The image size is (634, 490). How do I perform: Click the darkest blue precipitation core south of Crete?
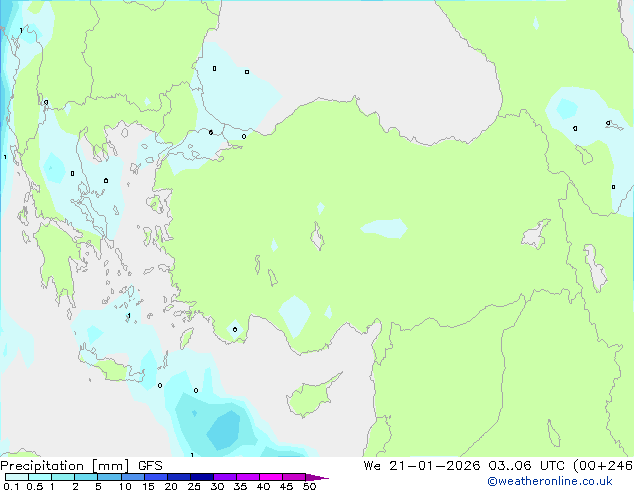tap(225, 431)
